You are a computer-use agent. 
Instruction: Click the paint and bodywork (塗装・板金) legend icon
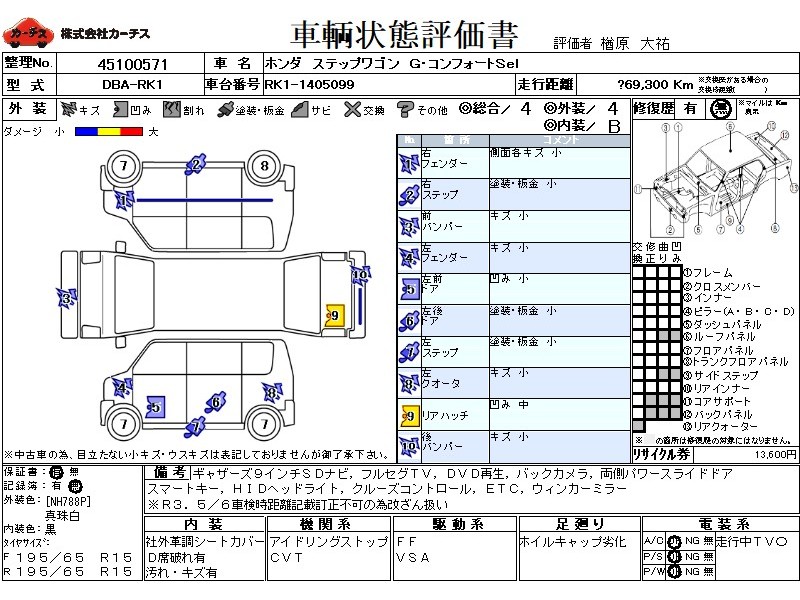tap(225, 110)
